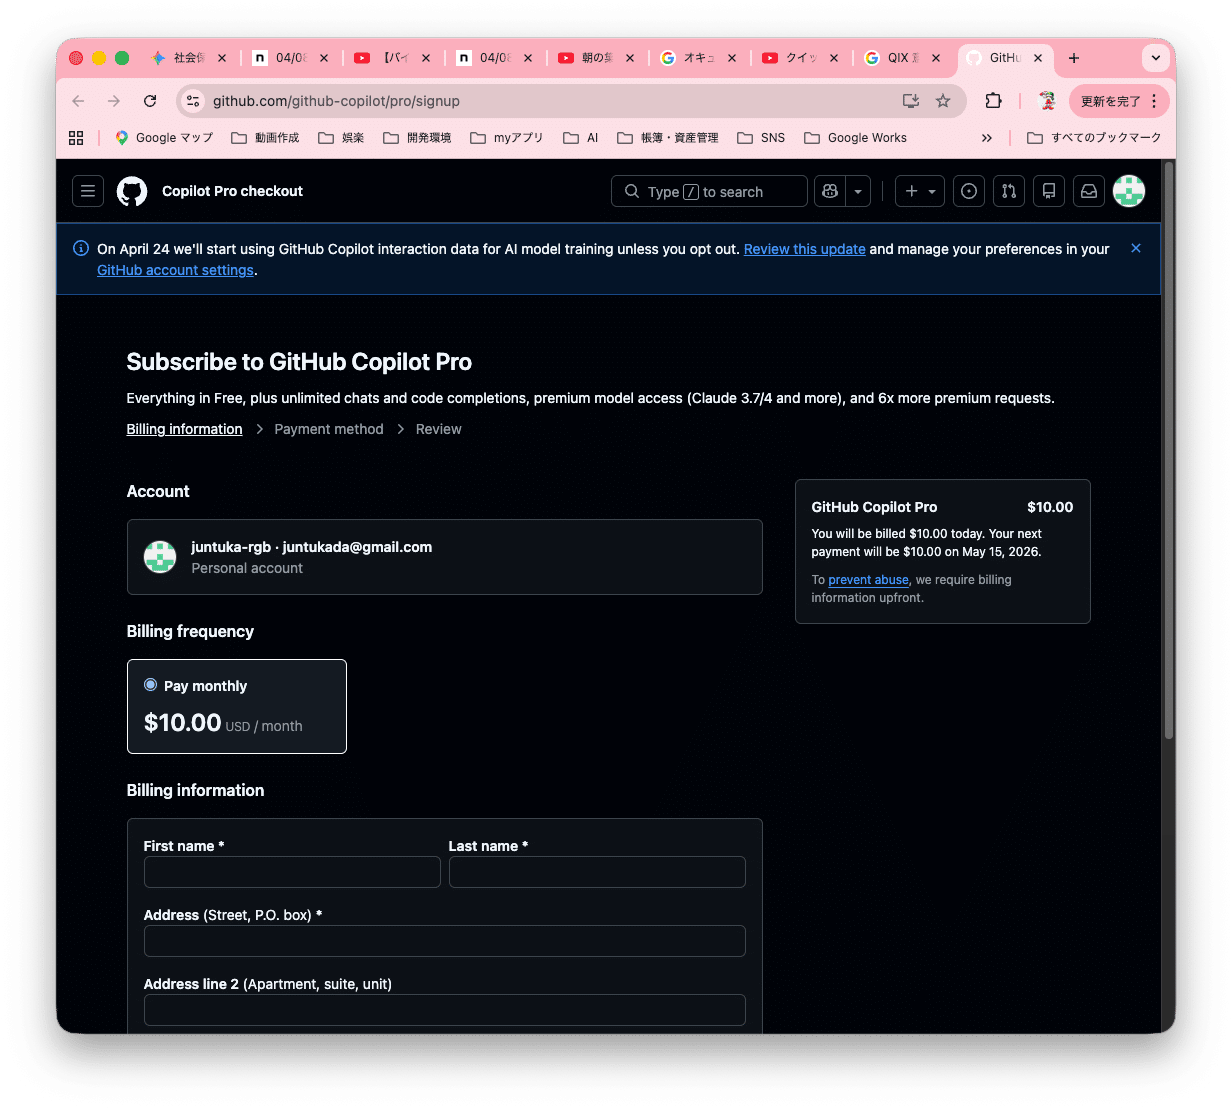
Task: Switch to the オキ Google tab
Action: (698, 58)
